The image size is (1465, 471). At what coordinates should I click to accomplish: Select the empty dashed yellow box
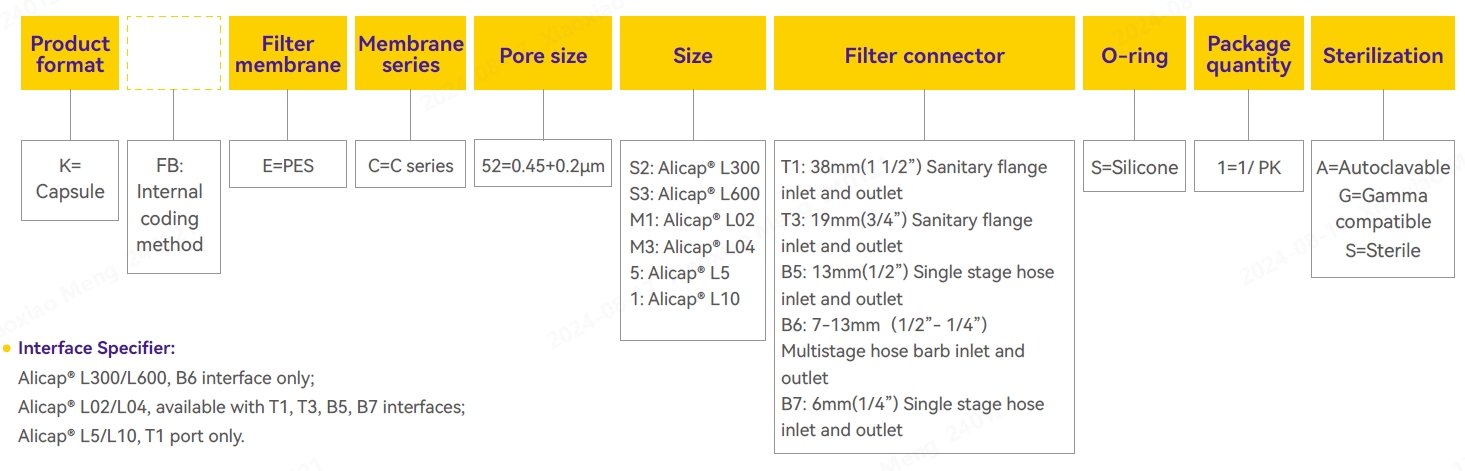pyautogui.click(x=174, y=54)
